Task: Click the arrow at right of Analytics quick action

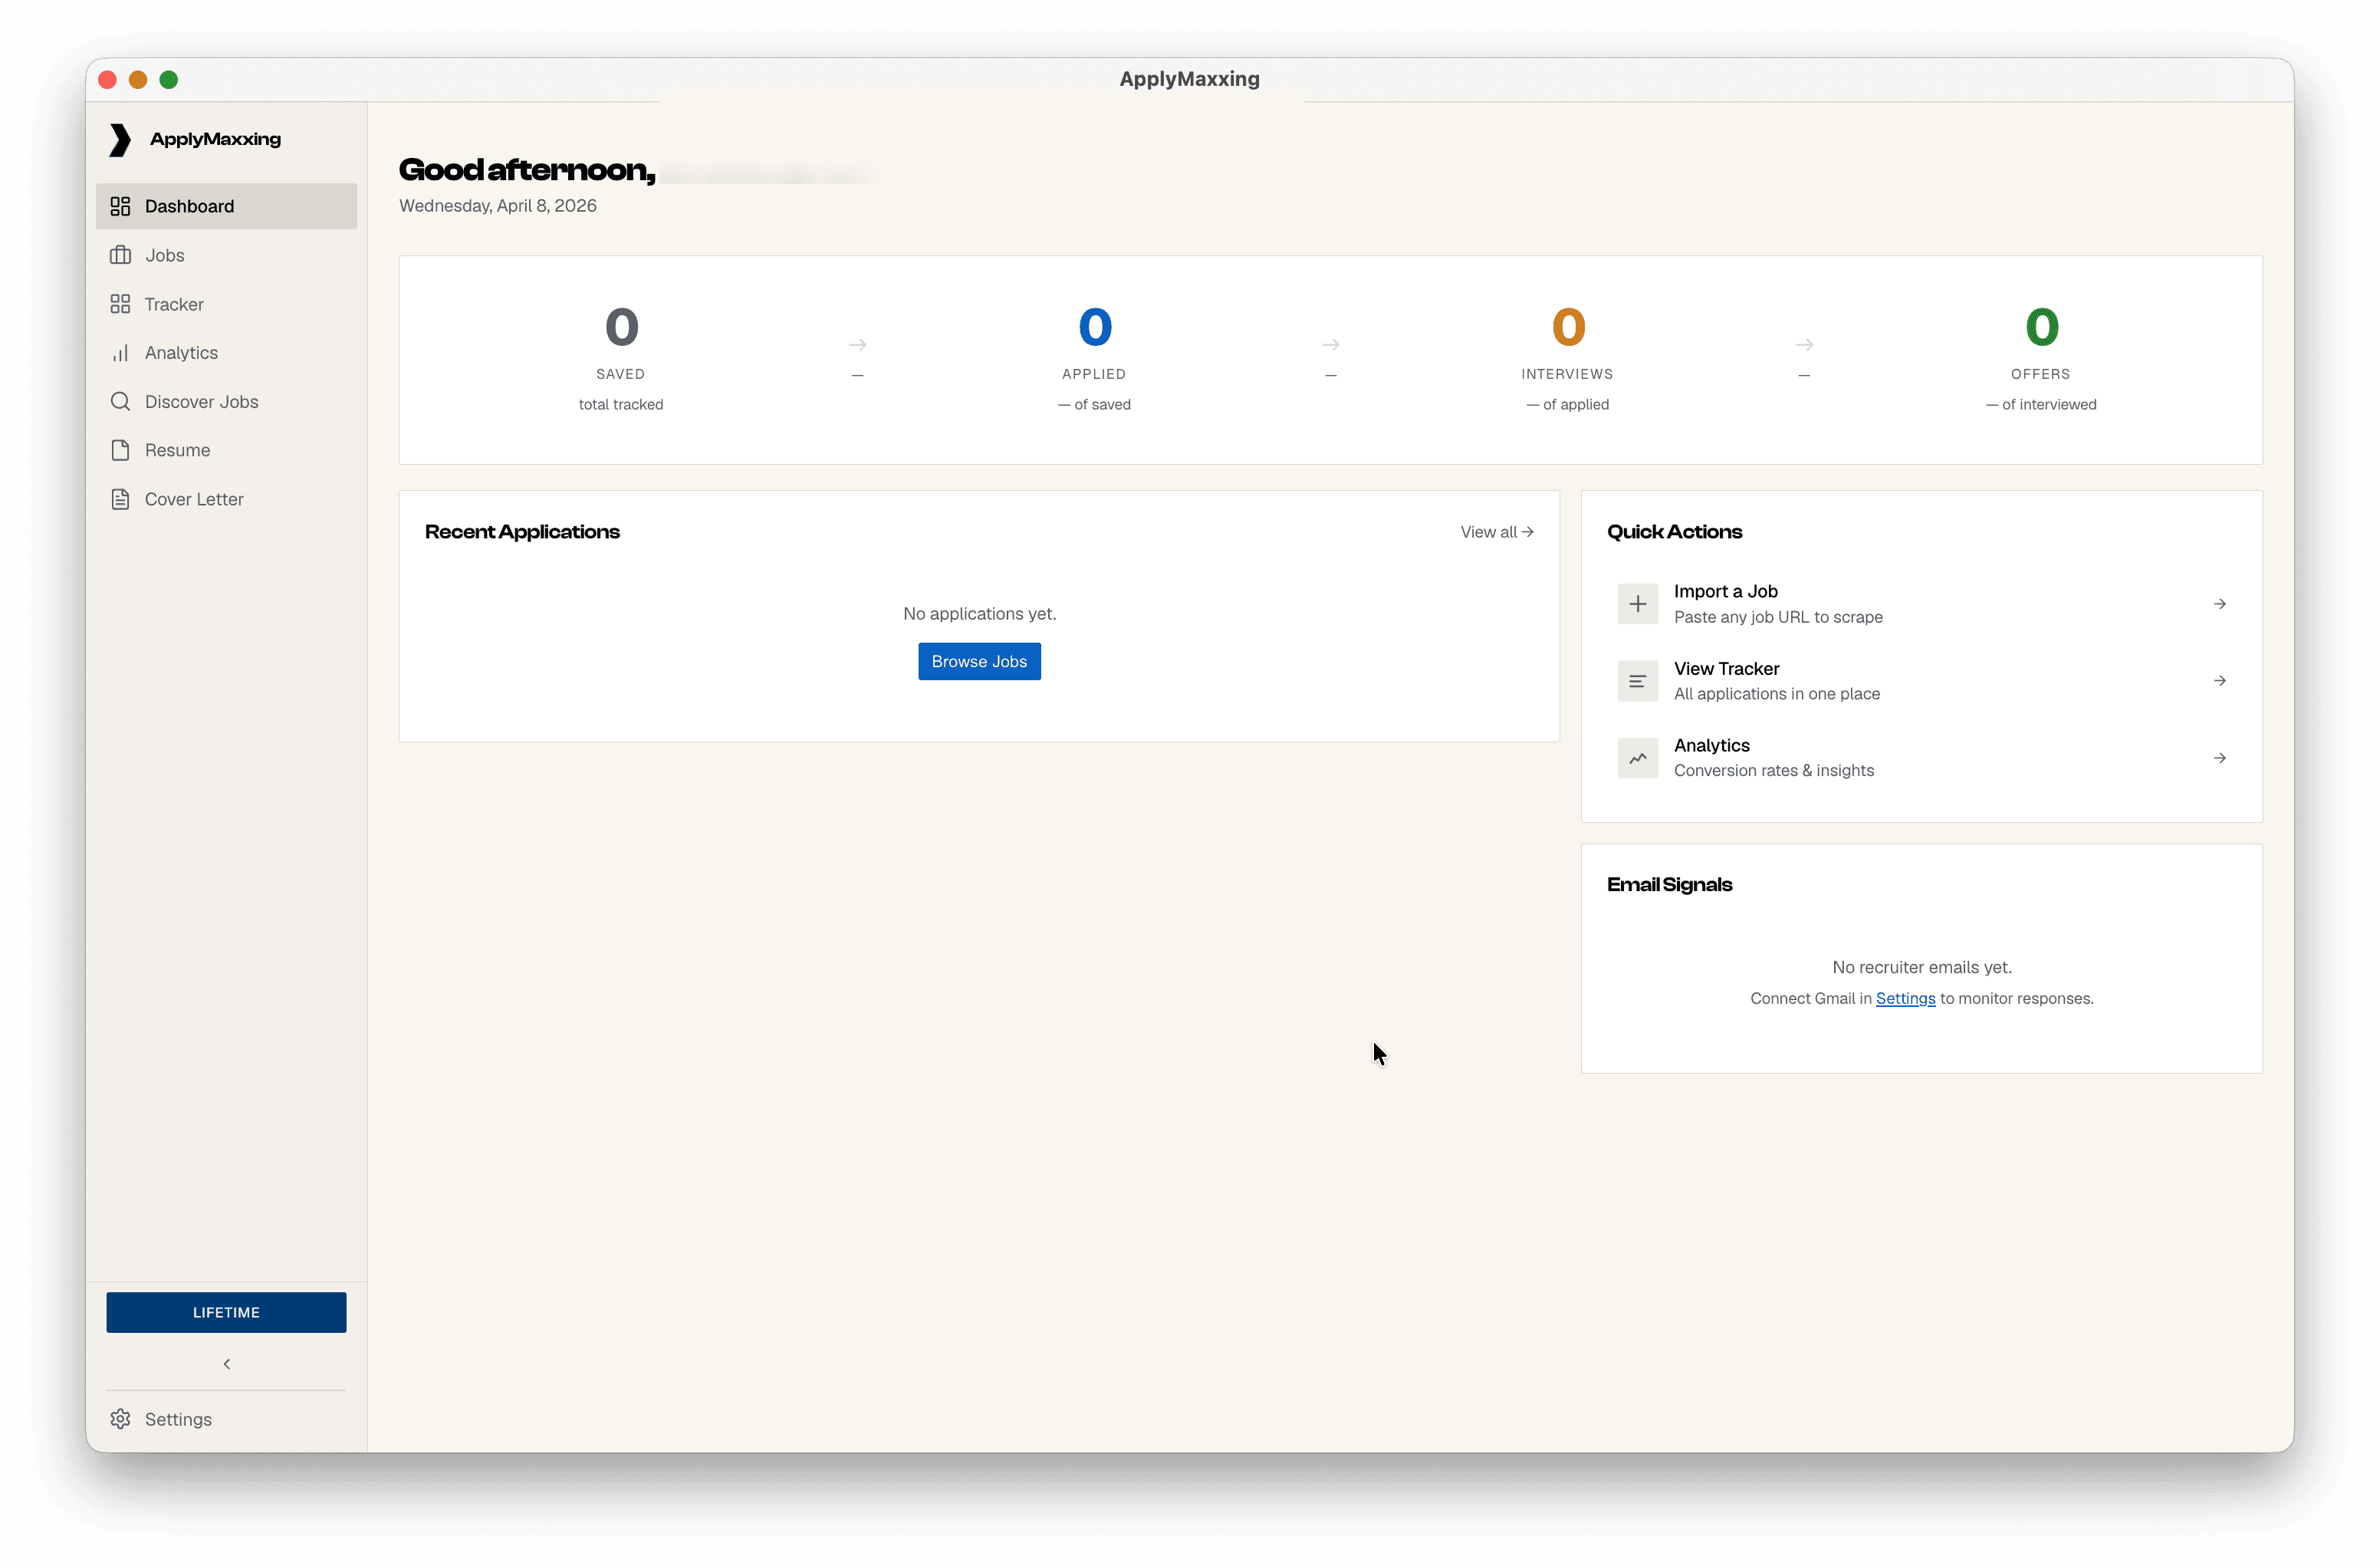Action: pos(2220,758)
